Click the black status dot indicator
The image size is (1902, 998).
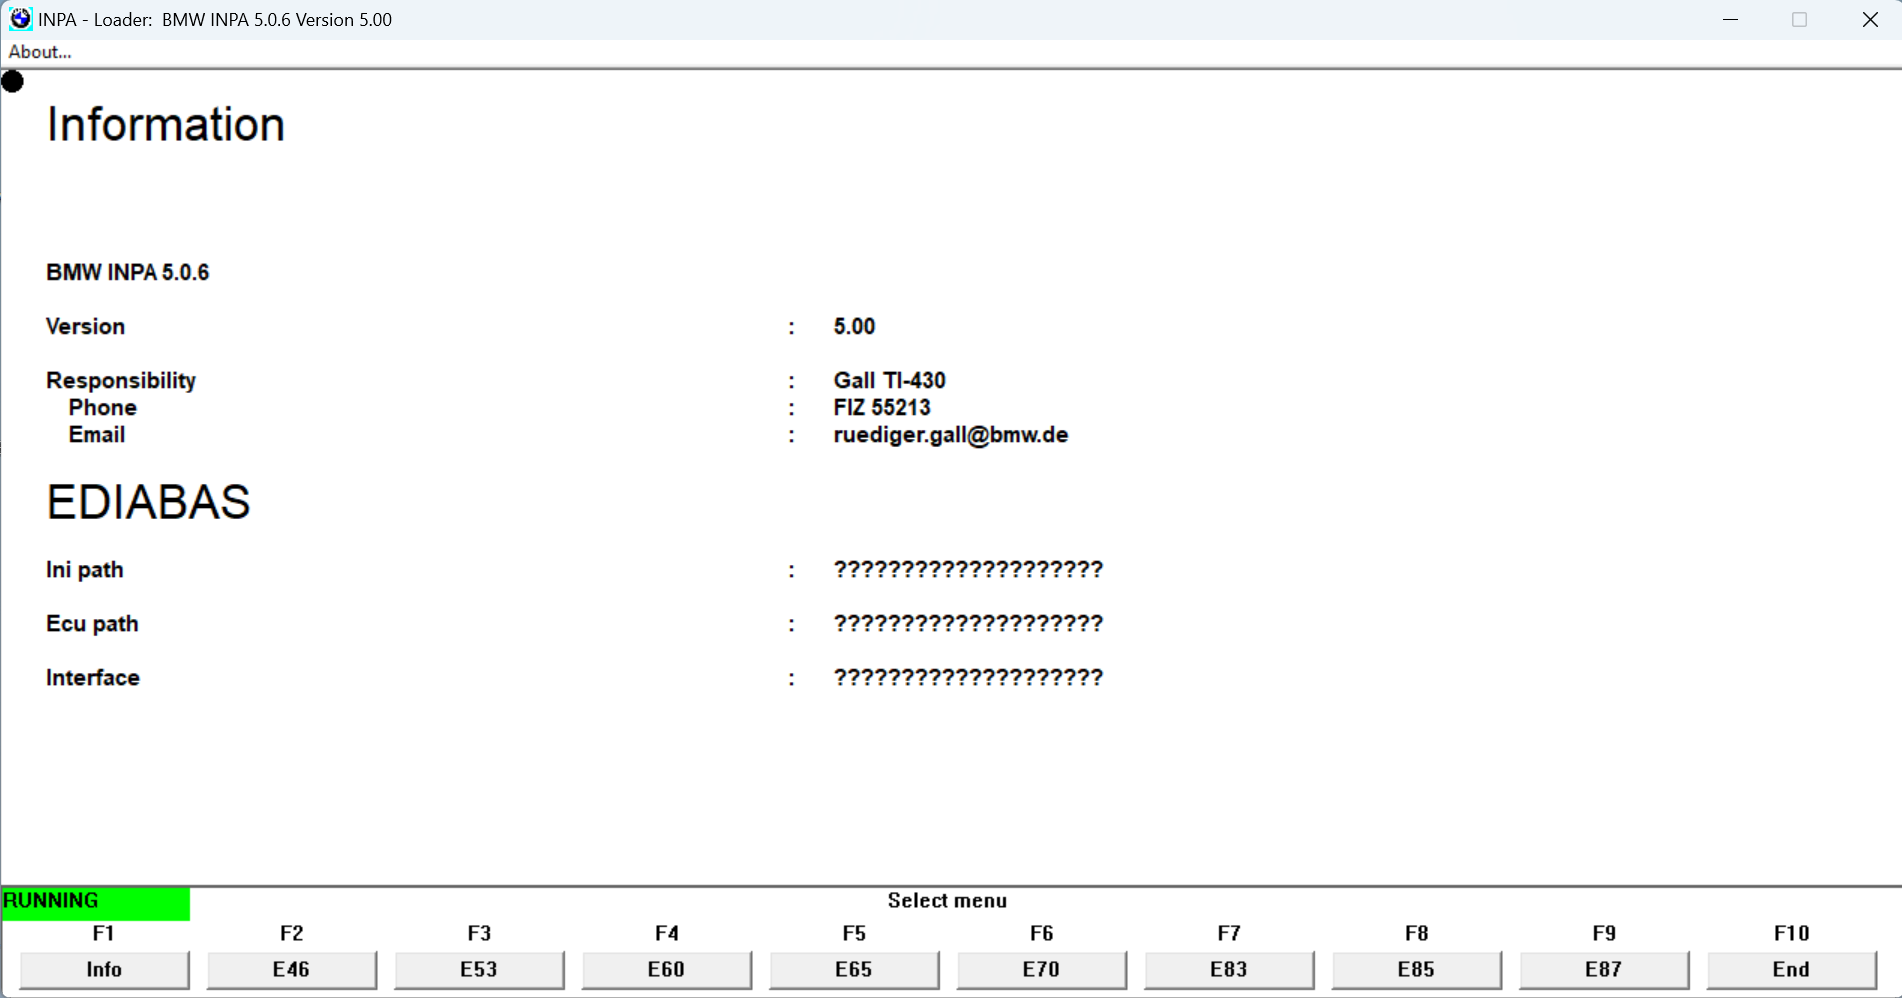coord(12,81)
